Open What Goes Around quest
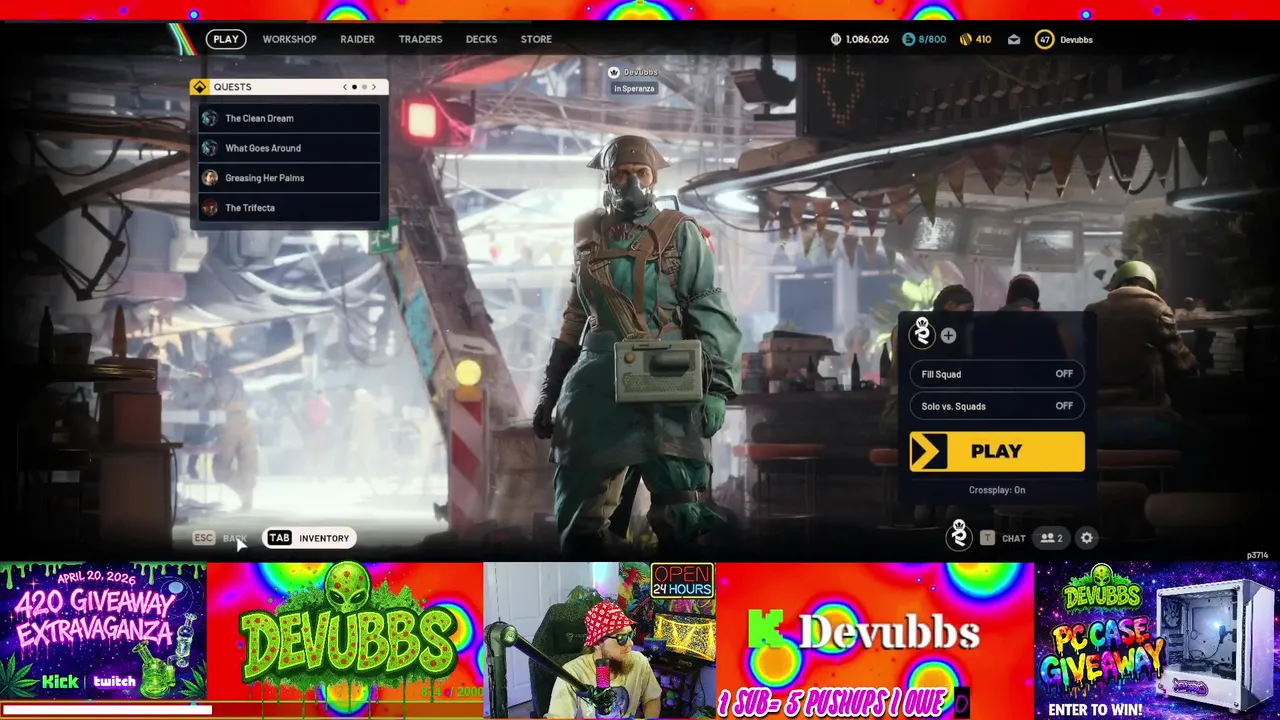This screenshot has height=720, width=1280. (x=289, y=148)
